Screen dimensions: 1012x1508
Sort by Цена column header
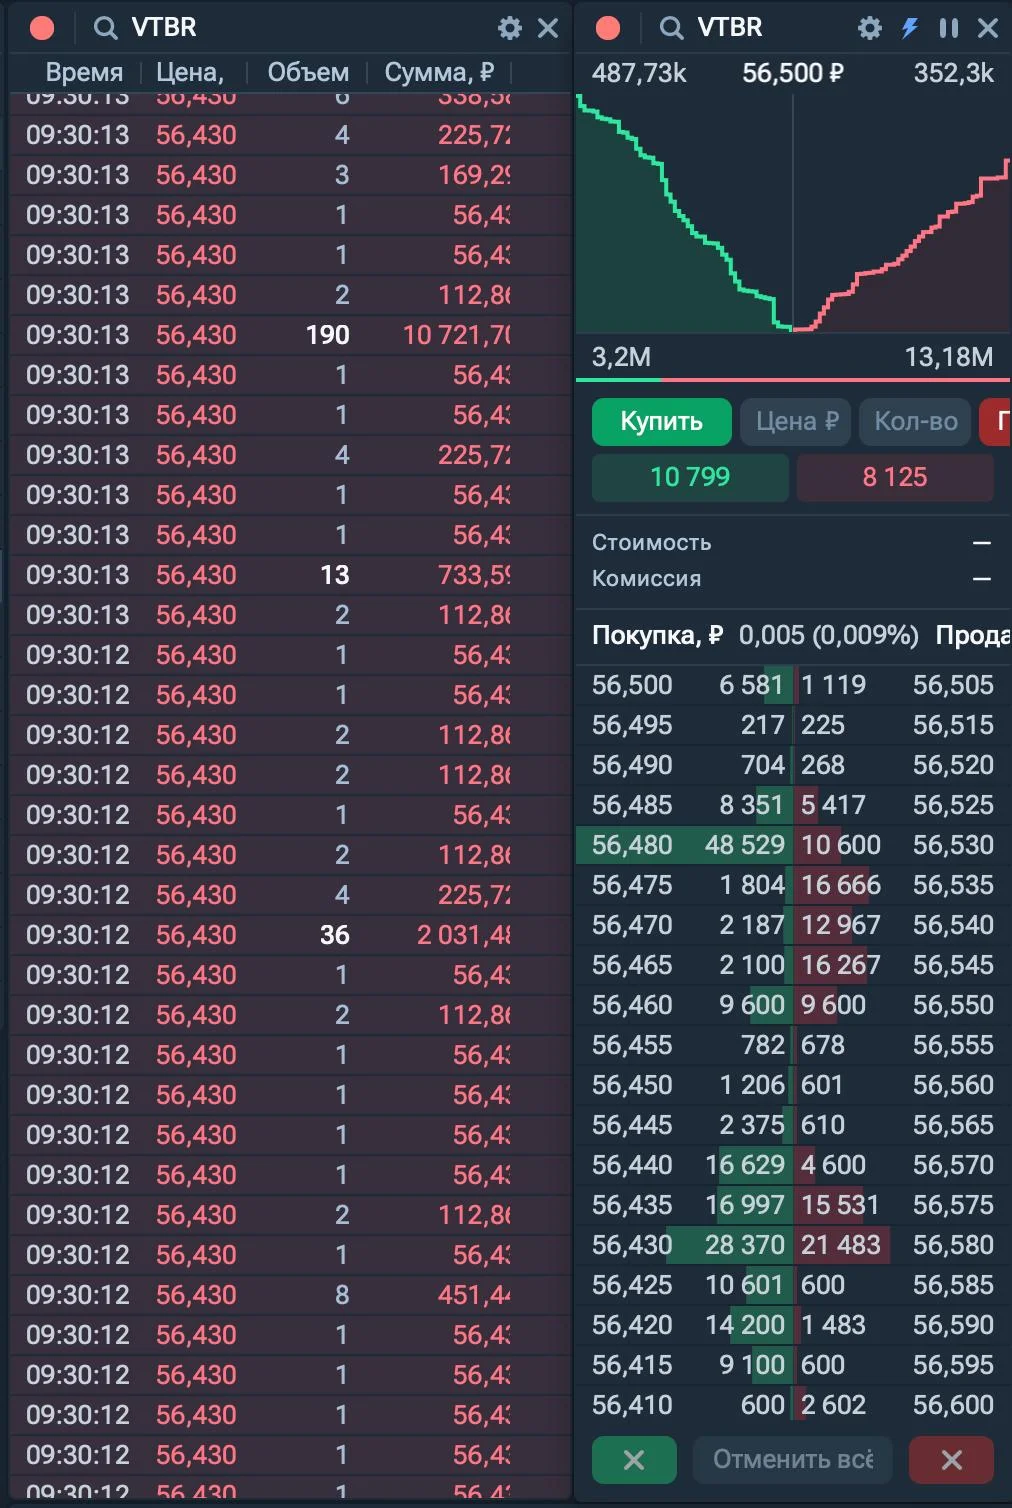[190, 73]
